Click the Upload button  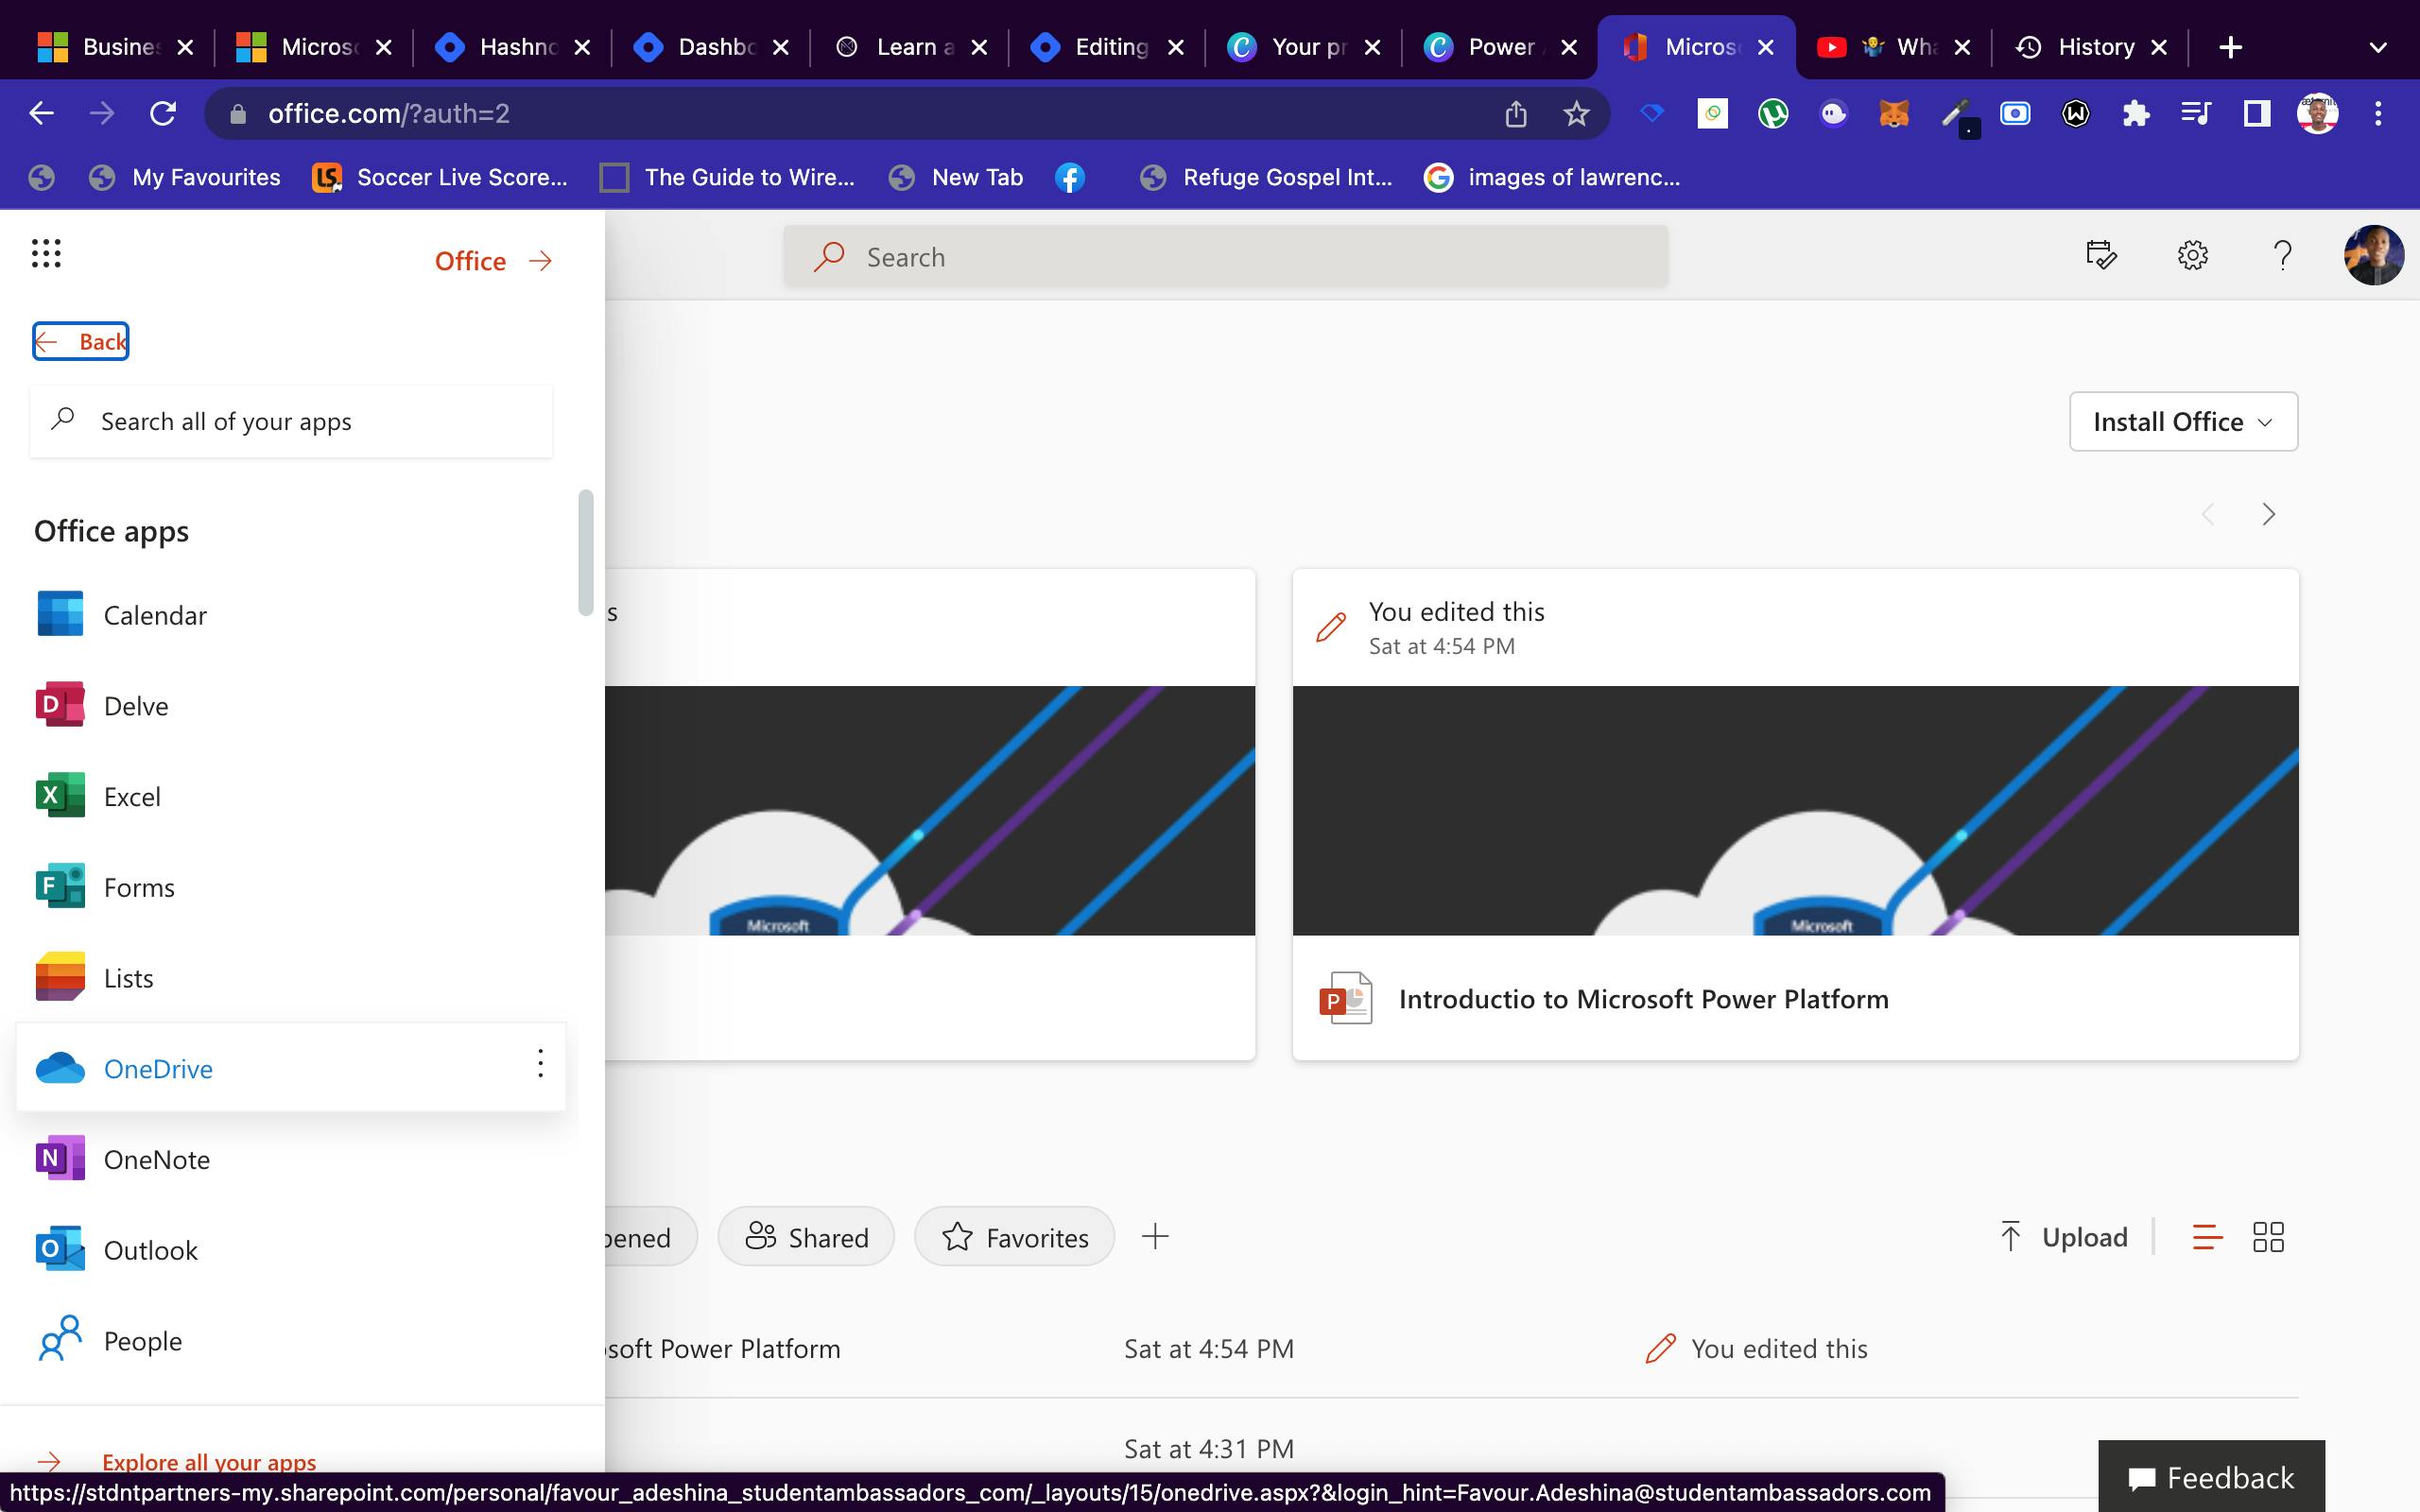(2063, 1237)
